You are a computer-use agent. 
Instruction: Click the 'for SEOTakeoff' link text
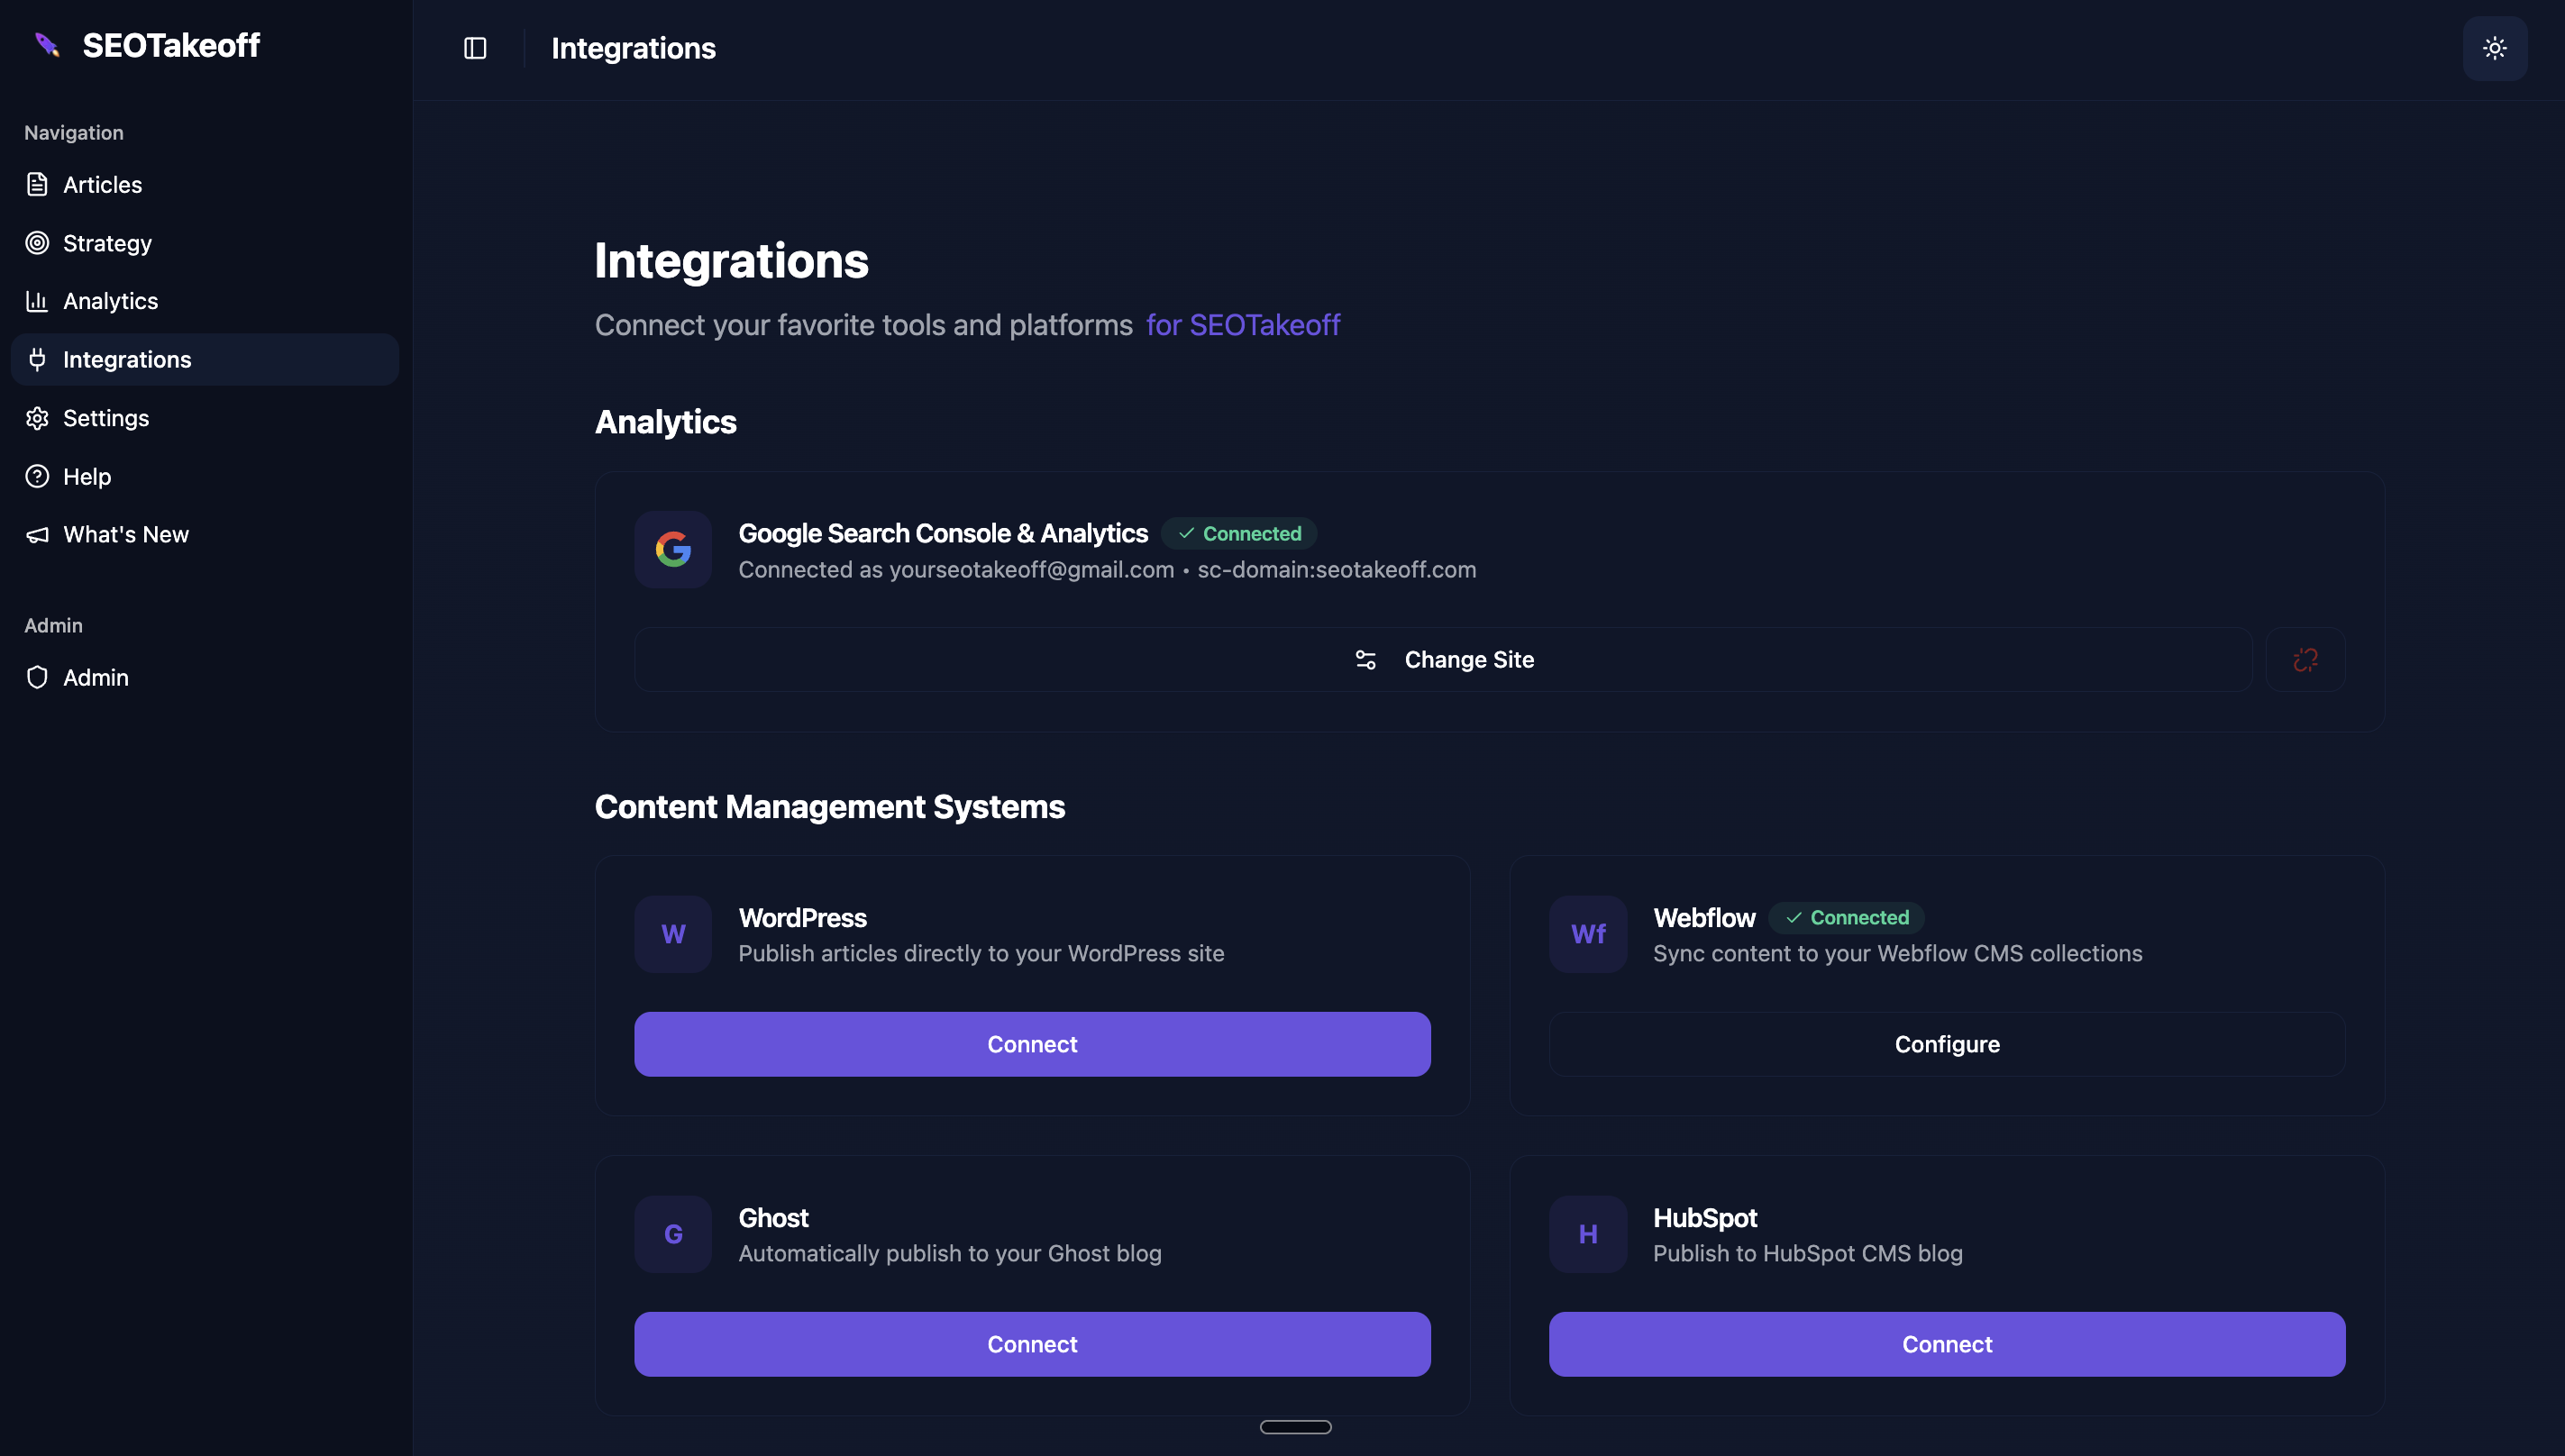(x=1242, y=325)
